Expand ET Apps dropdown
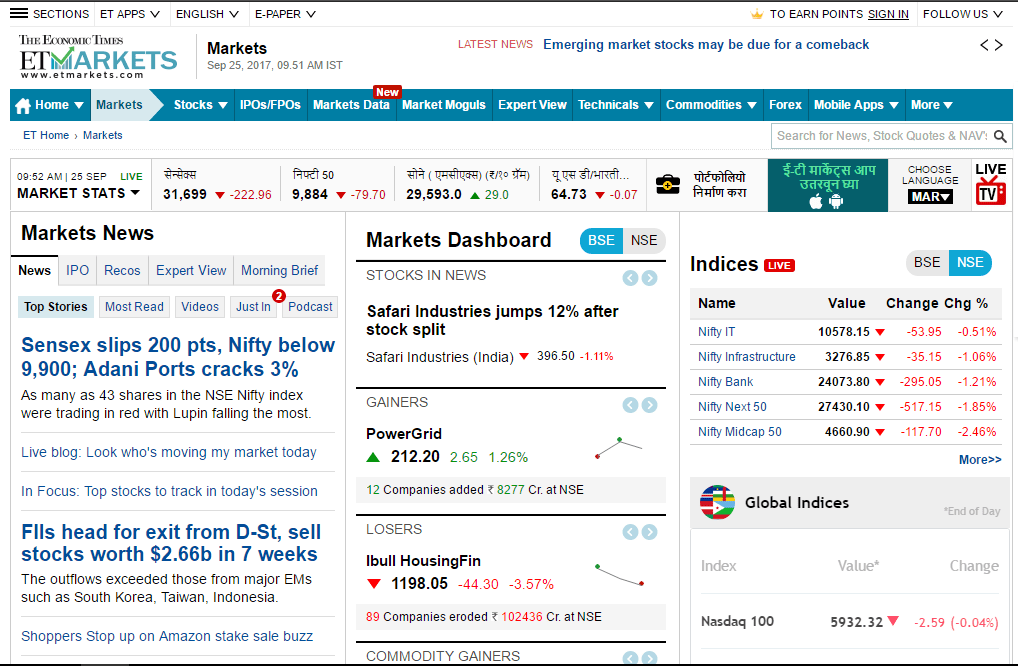 130,14
